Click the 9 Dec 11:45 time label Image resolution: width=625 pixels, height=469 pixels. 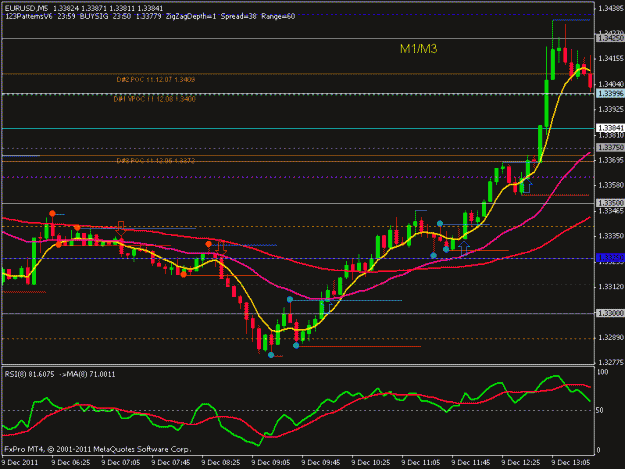471,463
